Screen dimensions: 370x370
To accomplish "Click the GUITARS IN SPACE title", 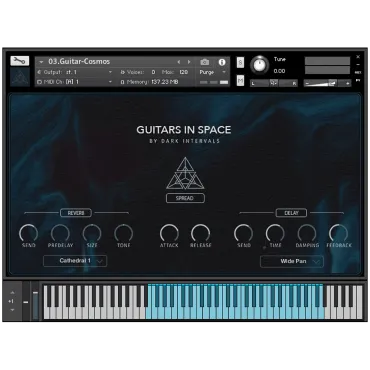I will pyautogui.click(x=184, y=130).
